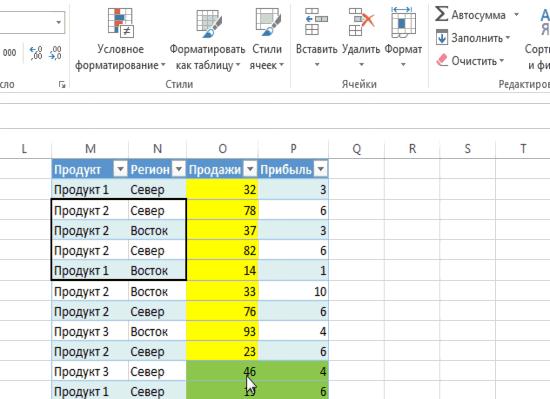Select profit cell with value 1
550x399 pixels.
pos(293,270)
